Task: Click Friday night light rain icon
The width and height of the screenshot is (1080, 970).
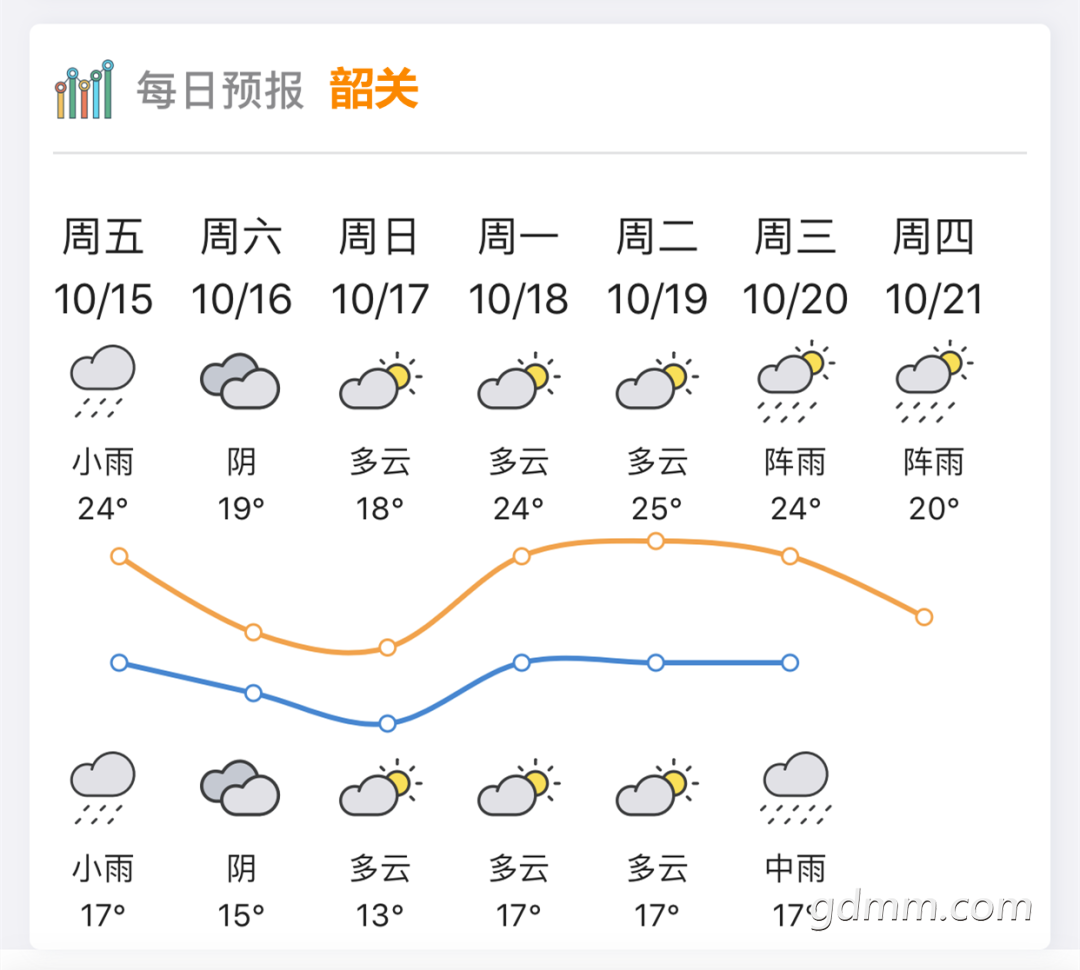Action: pos(103,788)
